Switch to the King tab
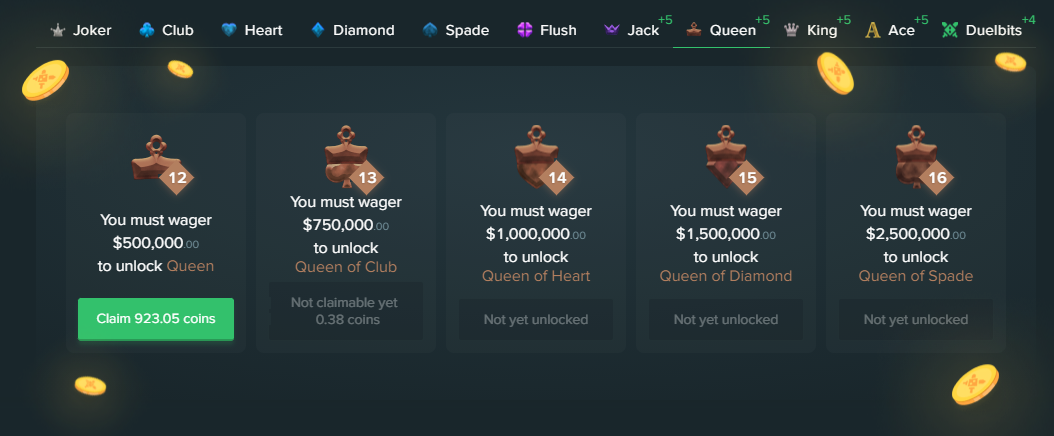 click(811, 30)
